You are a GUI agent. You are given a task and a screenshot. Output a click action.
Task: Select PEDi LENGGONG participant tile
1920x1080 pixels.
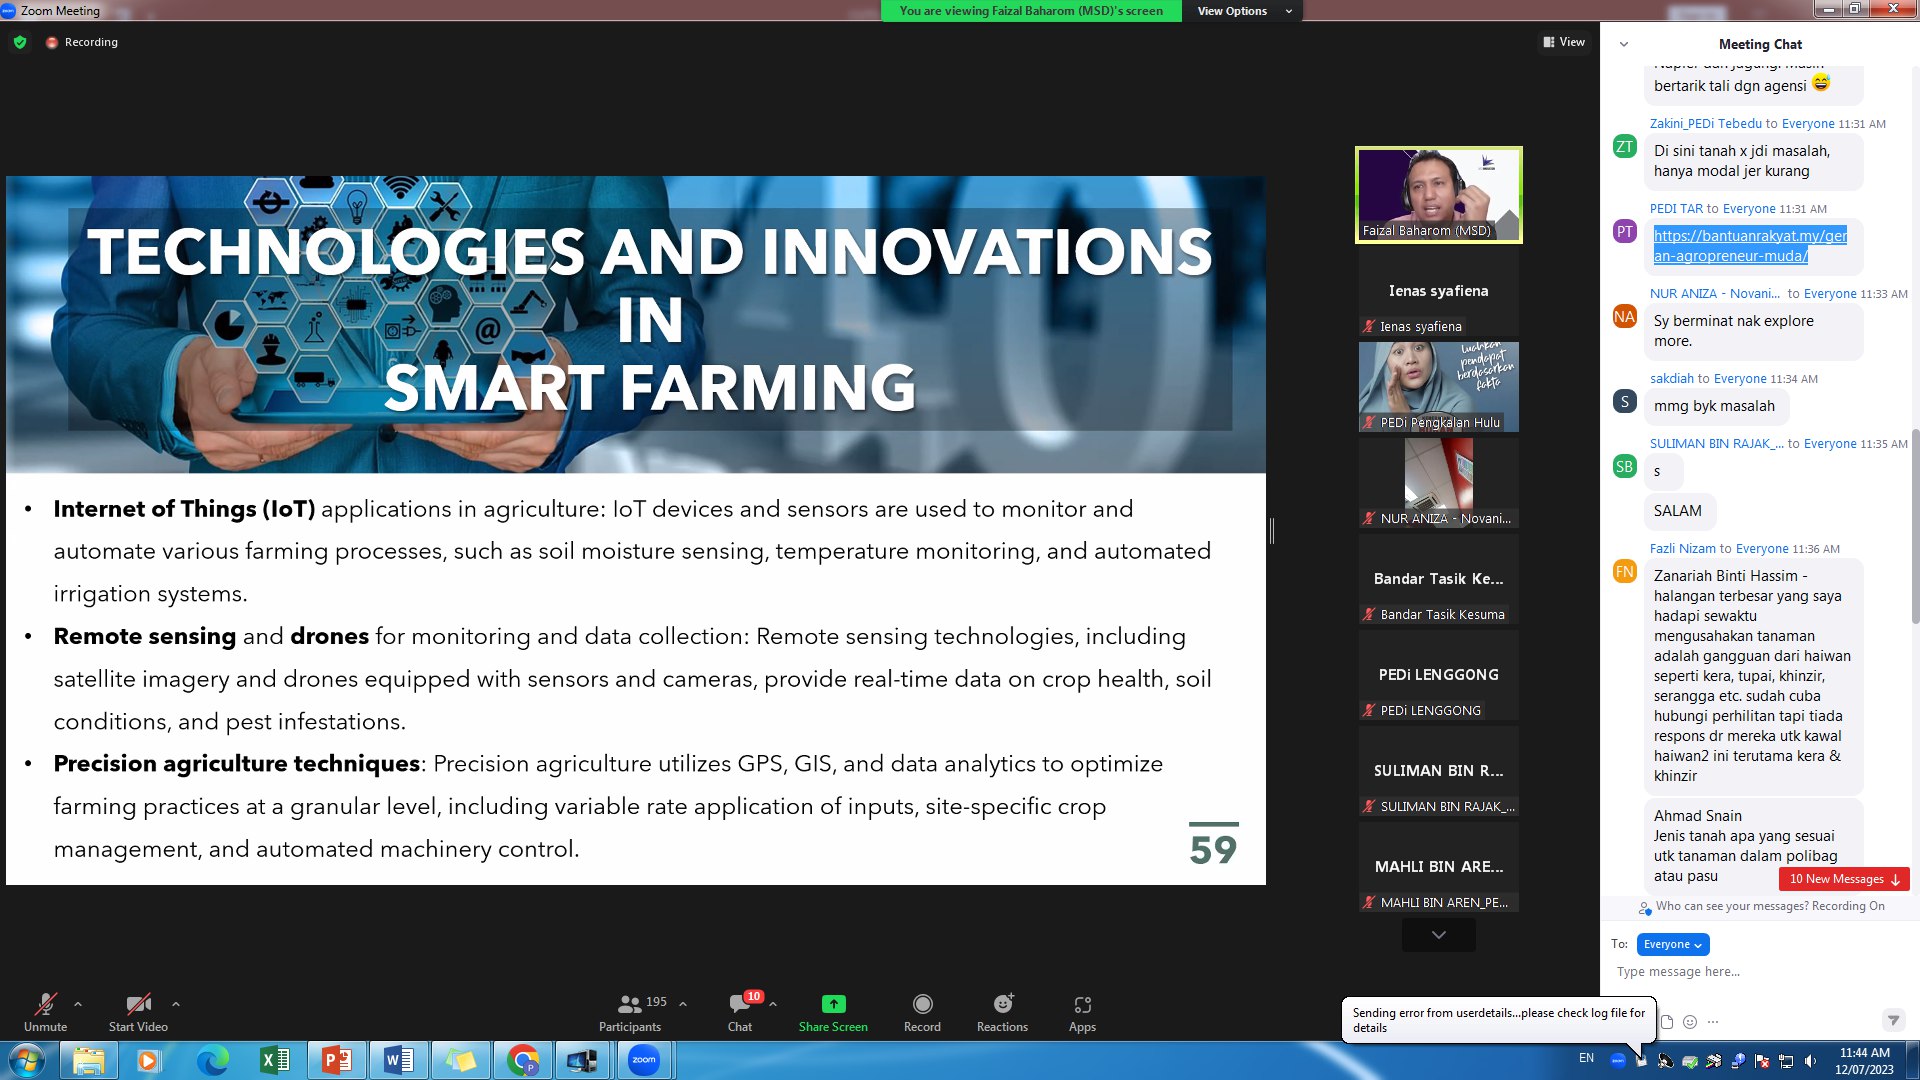[1439, 675]
